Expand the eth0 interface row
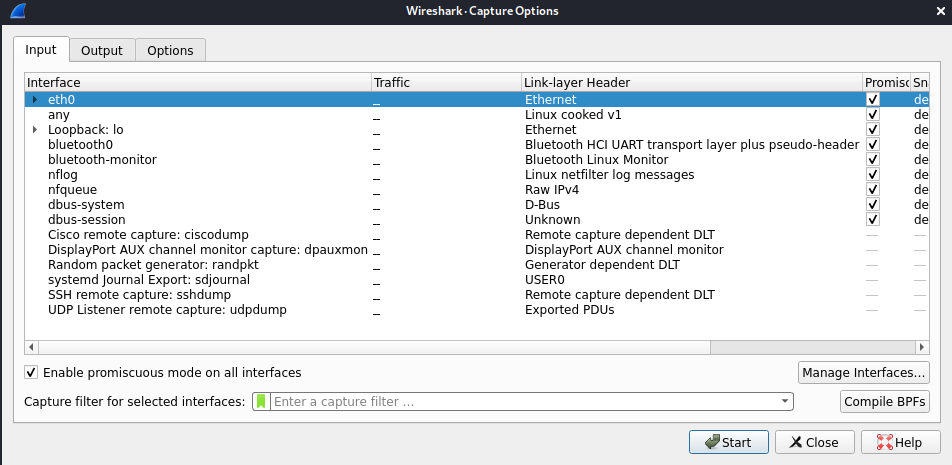 pyautogui.click(x=35, y=100)
